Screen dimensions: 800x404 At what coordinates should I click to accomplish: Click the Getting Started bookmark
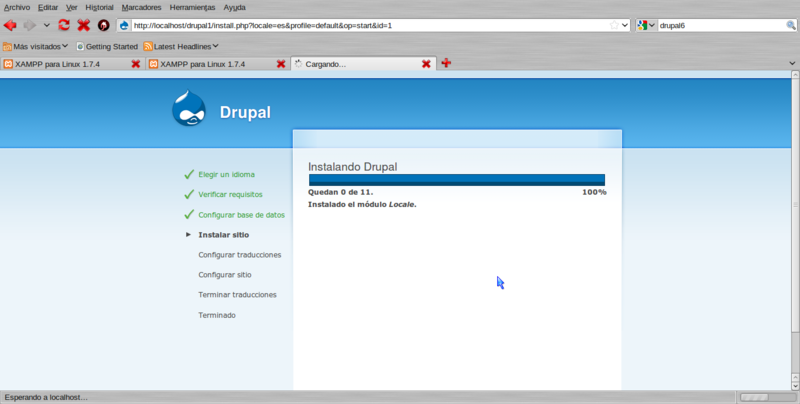[x=106, y=46]
